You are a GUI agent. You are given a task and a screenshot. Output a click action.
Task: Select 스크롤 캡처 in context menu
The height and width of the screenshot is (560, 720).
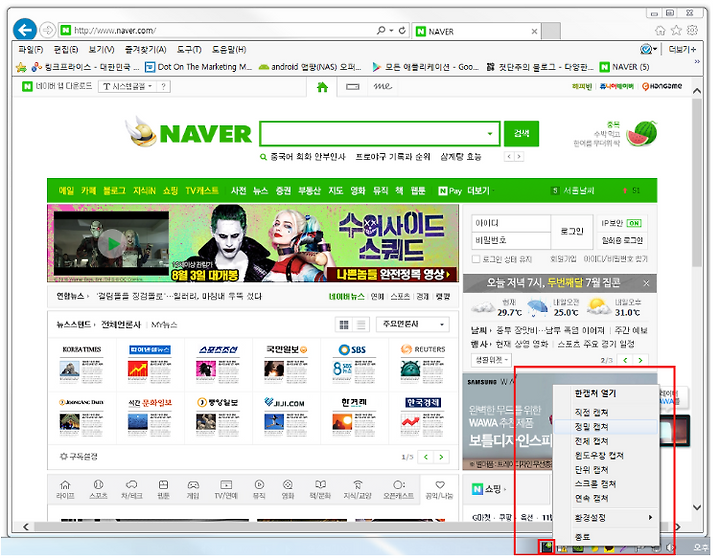tap(606, 484)
